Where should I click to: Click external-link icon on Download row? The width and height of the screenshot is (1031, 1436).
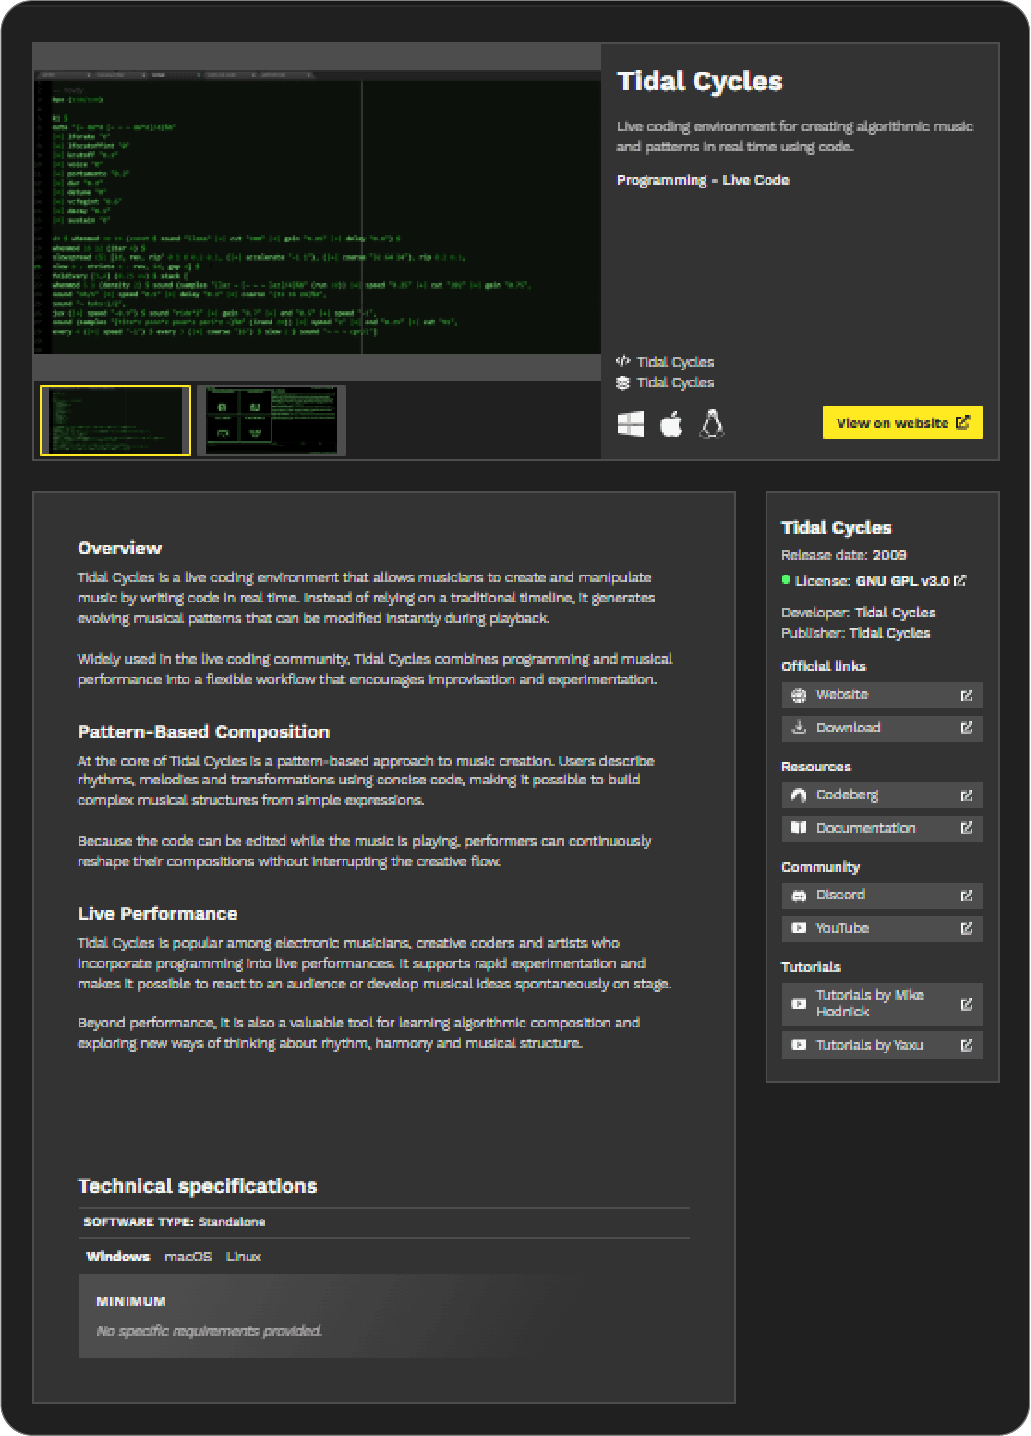[967, 728]
